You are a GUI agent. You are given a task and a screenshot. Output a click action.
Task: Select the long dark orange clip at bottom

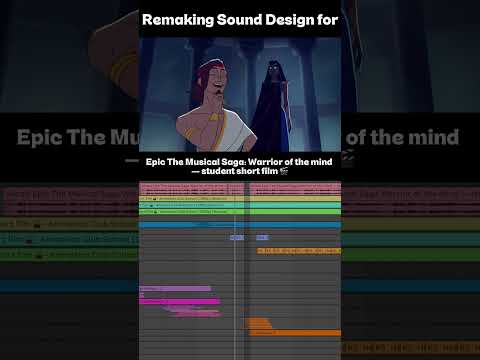click(x=295, y=333)
